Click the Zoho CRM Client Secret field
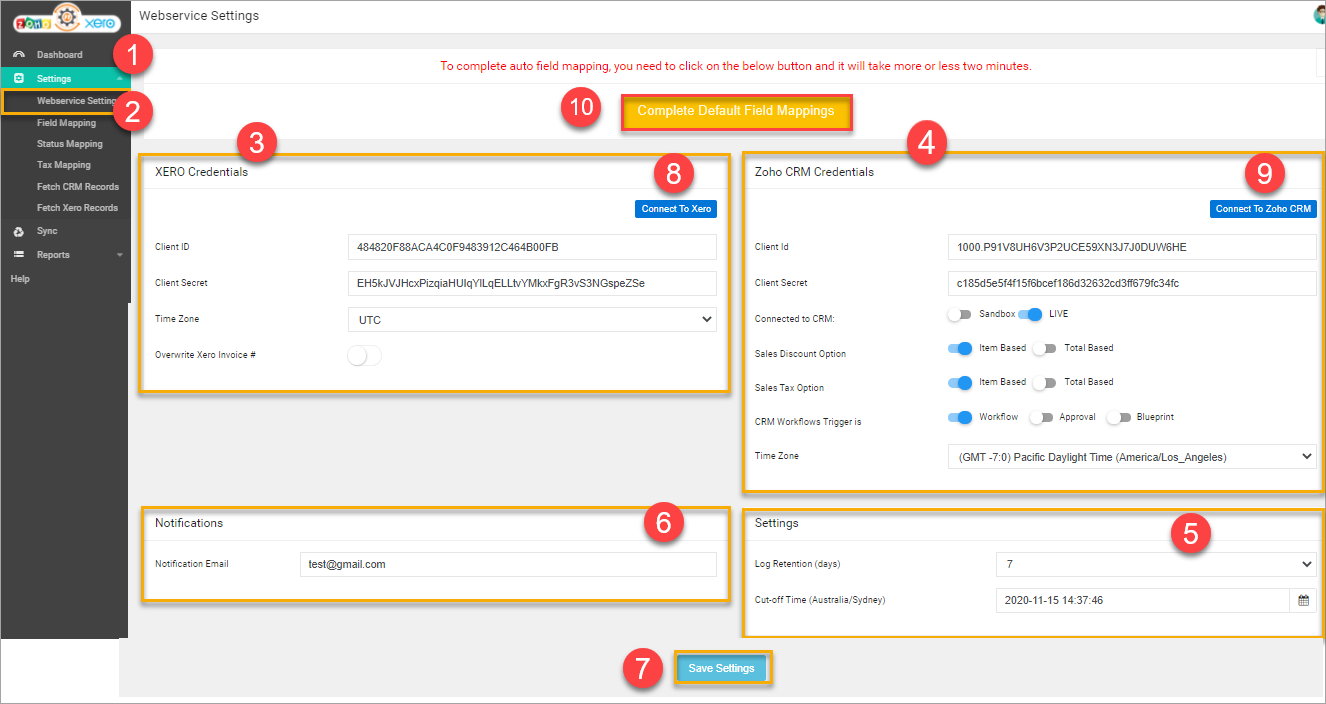 coord(1132,283)
